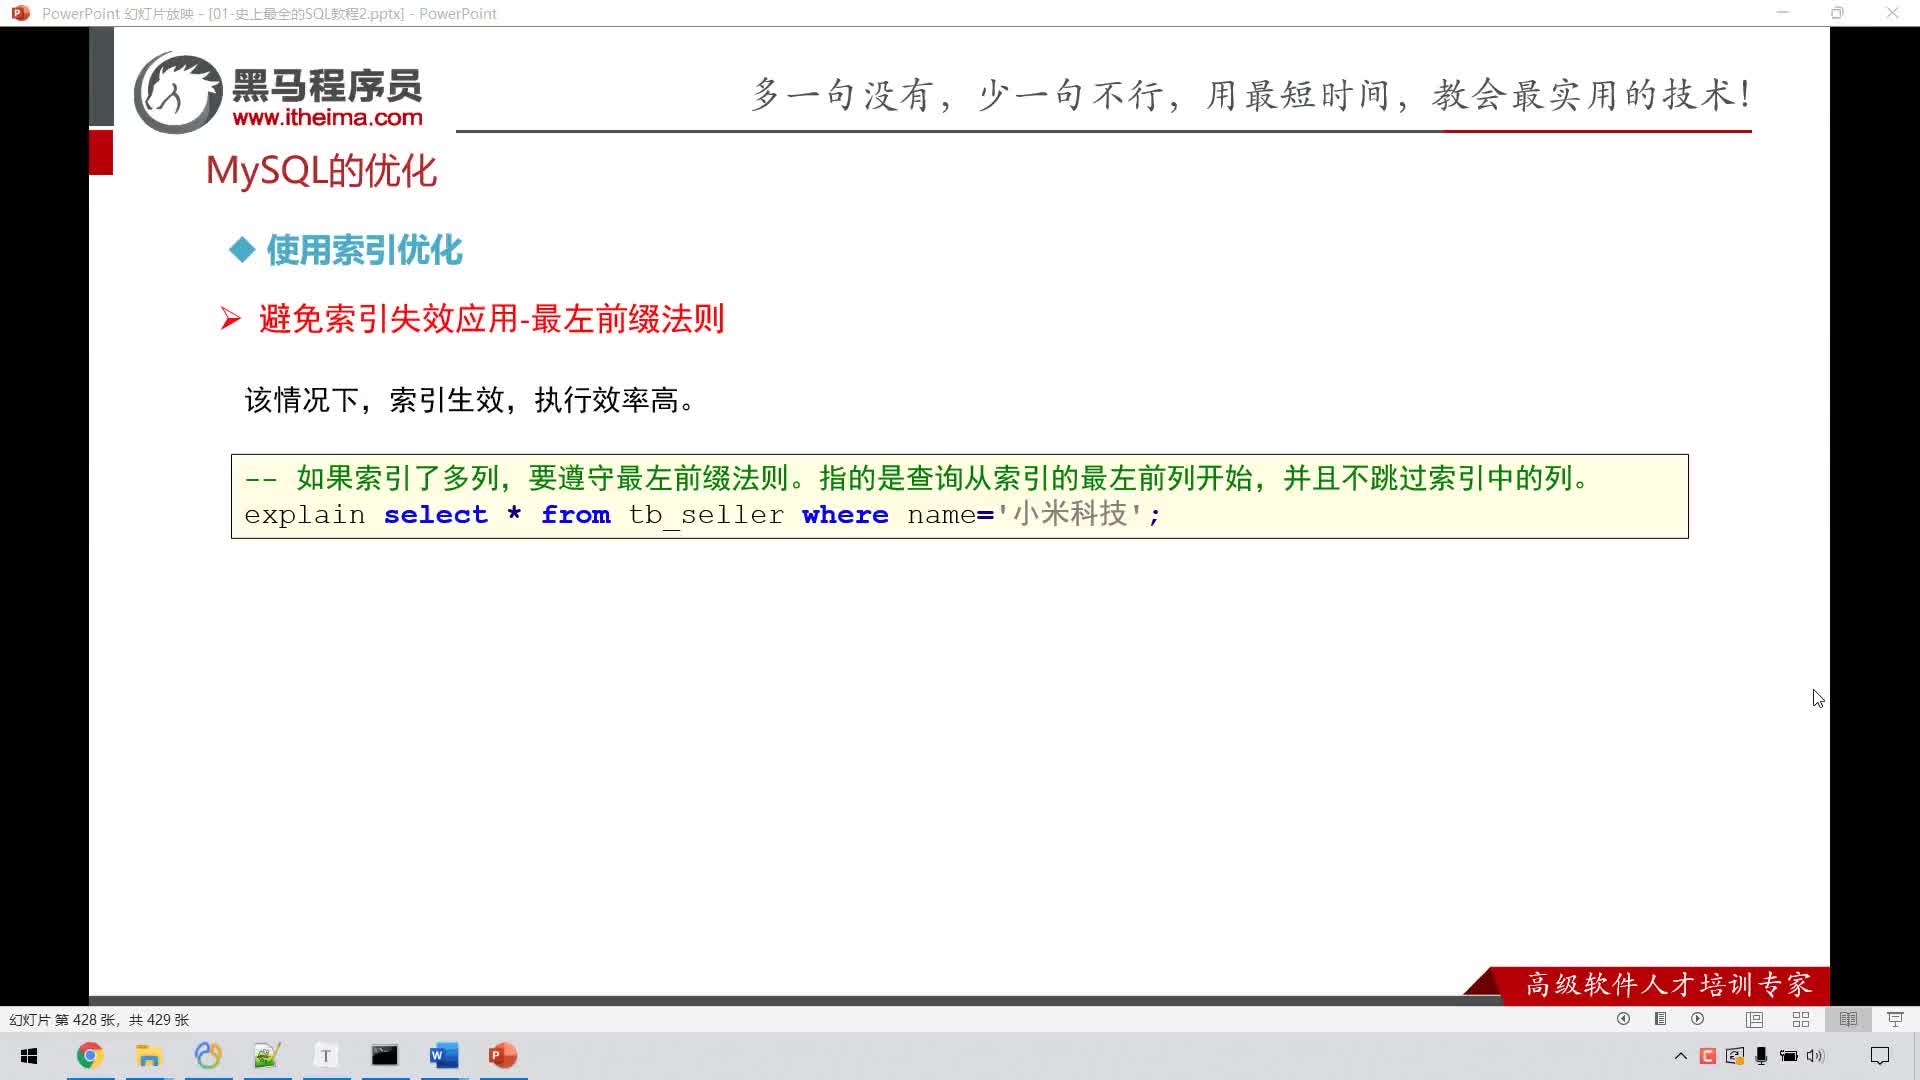Open Navicat from the taskbar
Viewport: 1920px width, 1080px height.
(208, 1056)
